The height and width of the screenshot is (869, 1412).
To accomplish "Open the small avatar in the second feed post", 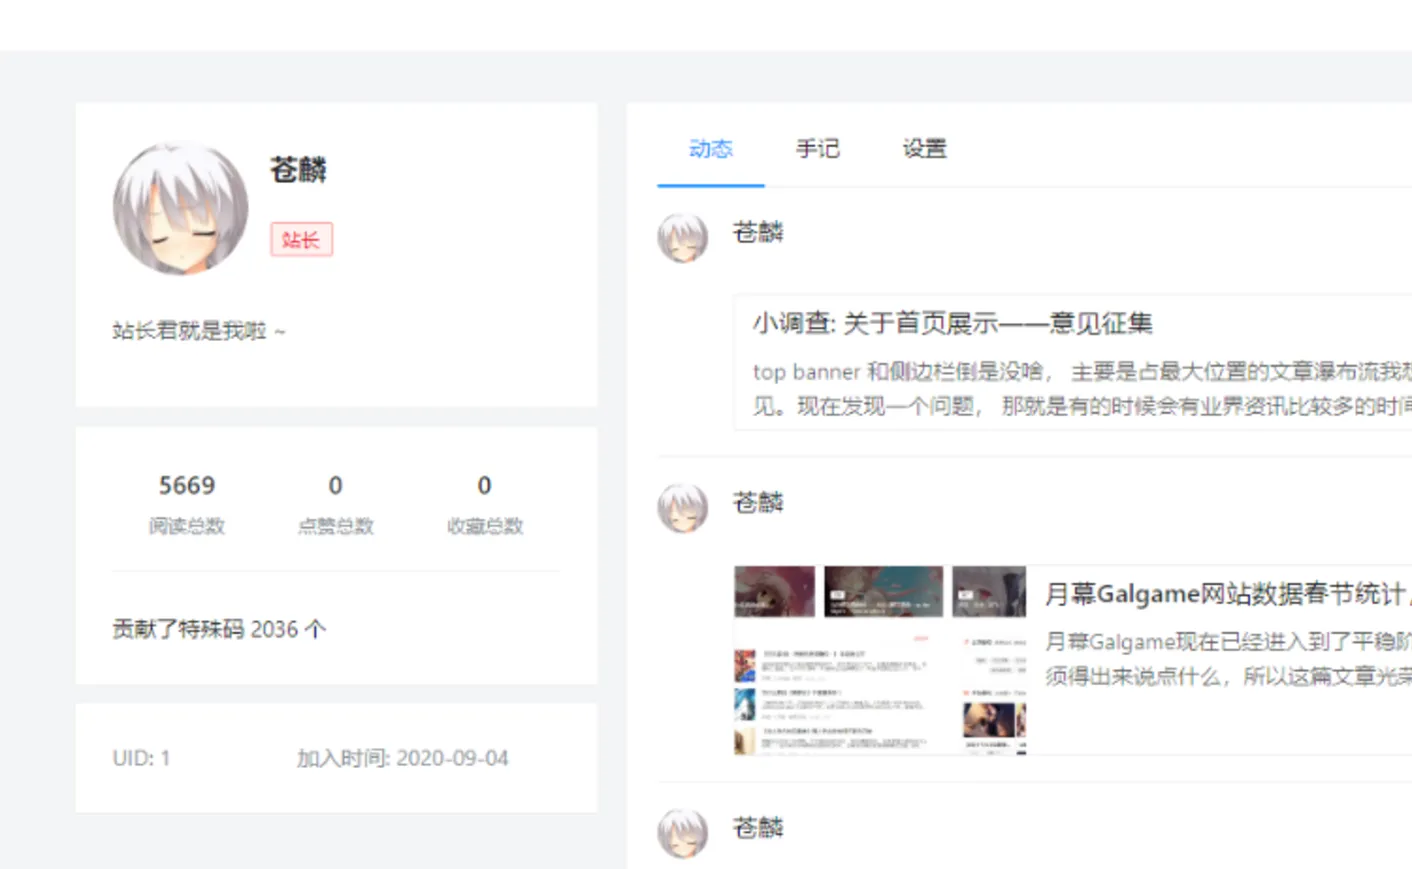I will tap(682, 507).
